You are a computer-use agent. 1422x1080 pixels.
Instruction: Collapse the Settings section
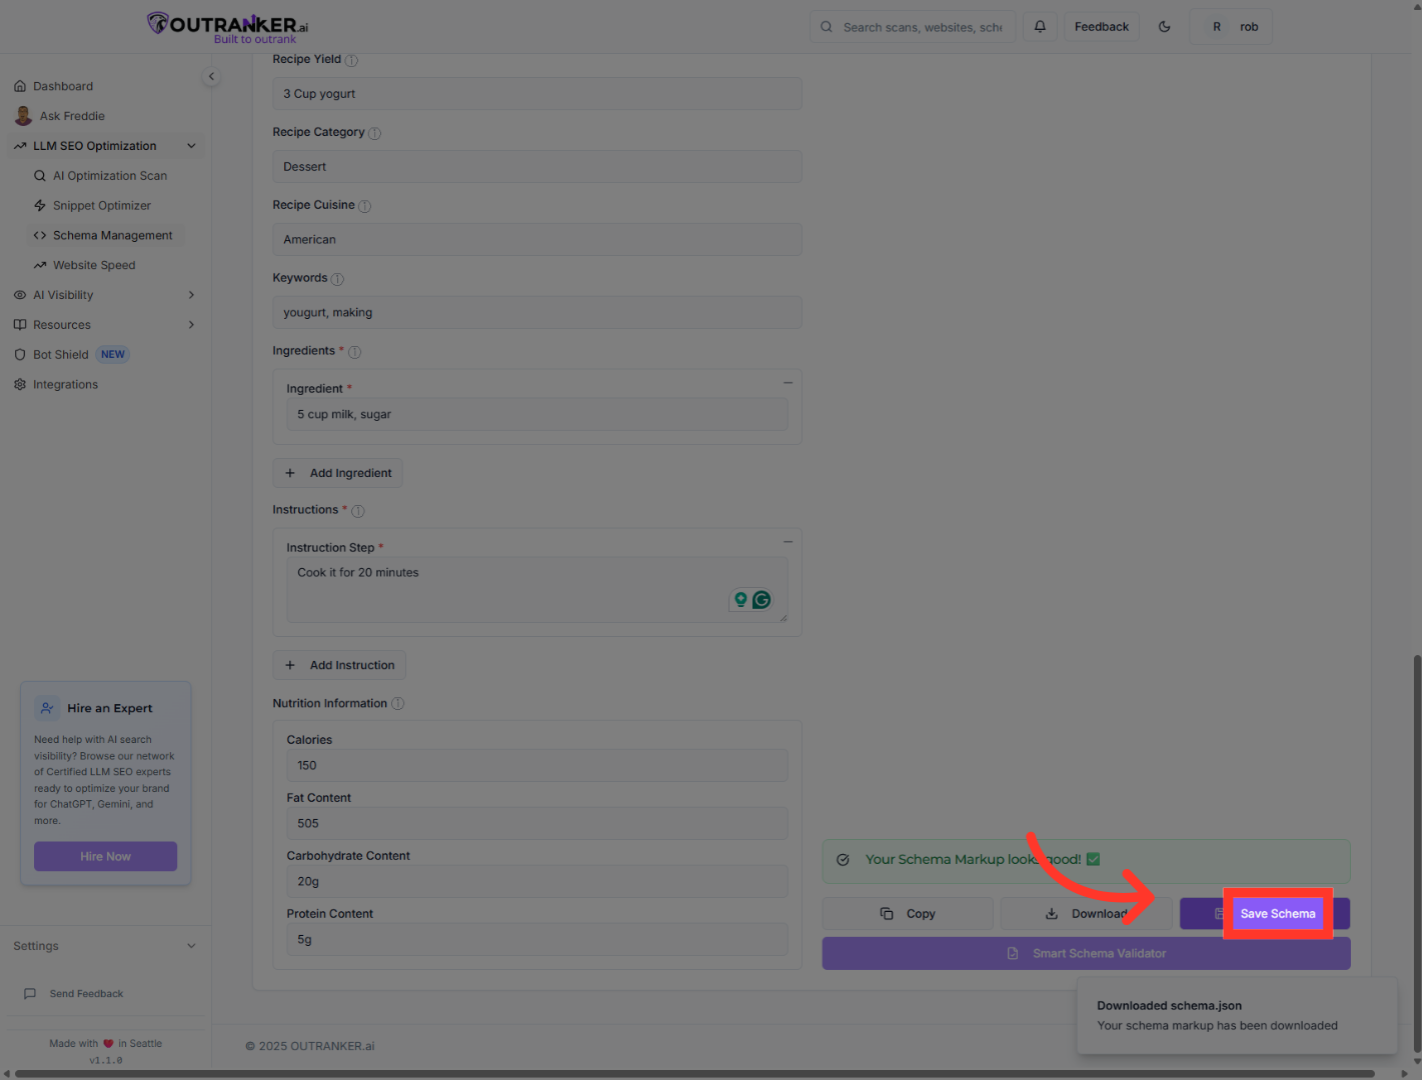(x=191, y=945)
